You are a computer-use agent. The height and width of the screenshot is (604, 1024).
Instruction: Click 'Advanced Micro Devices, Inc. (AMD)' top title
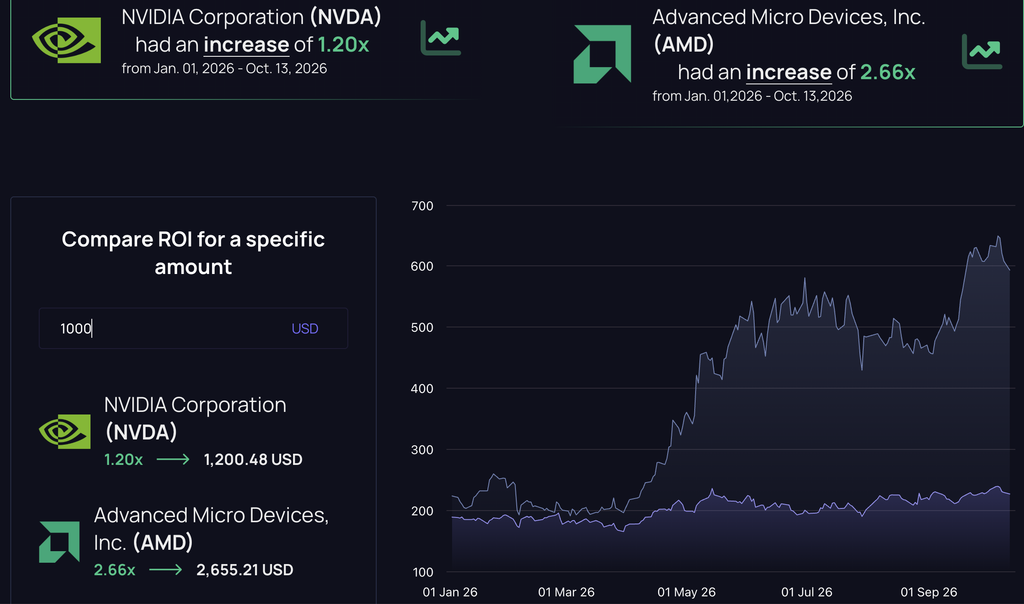tap(789, 31)
